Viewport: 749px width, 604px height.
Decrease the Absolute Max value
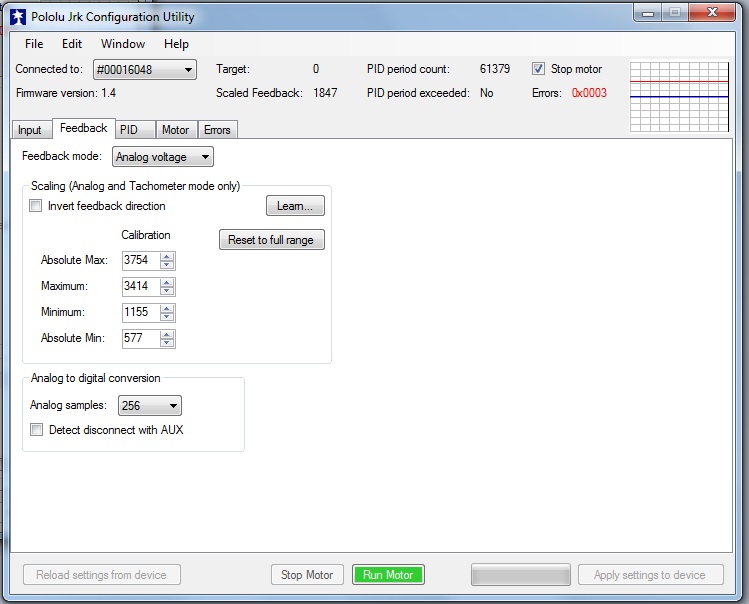pos(167,265)
